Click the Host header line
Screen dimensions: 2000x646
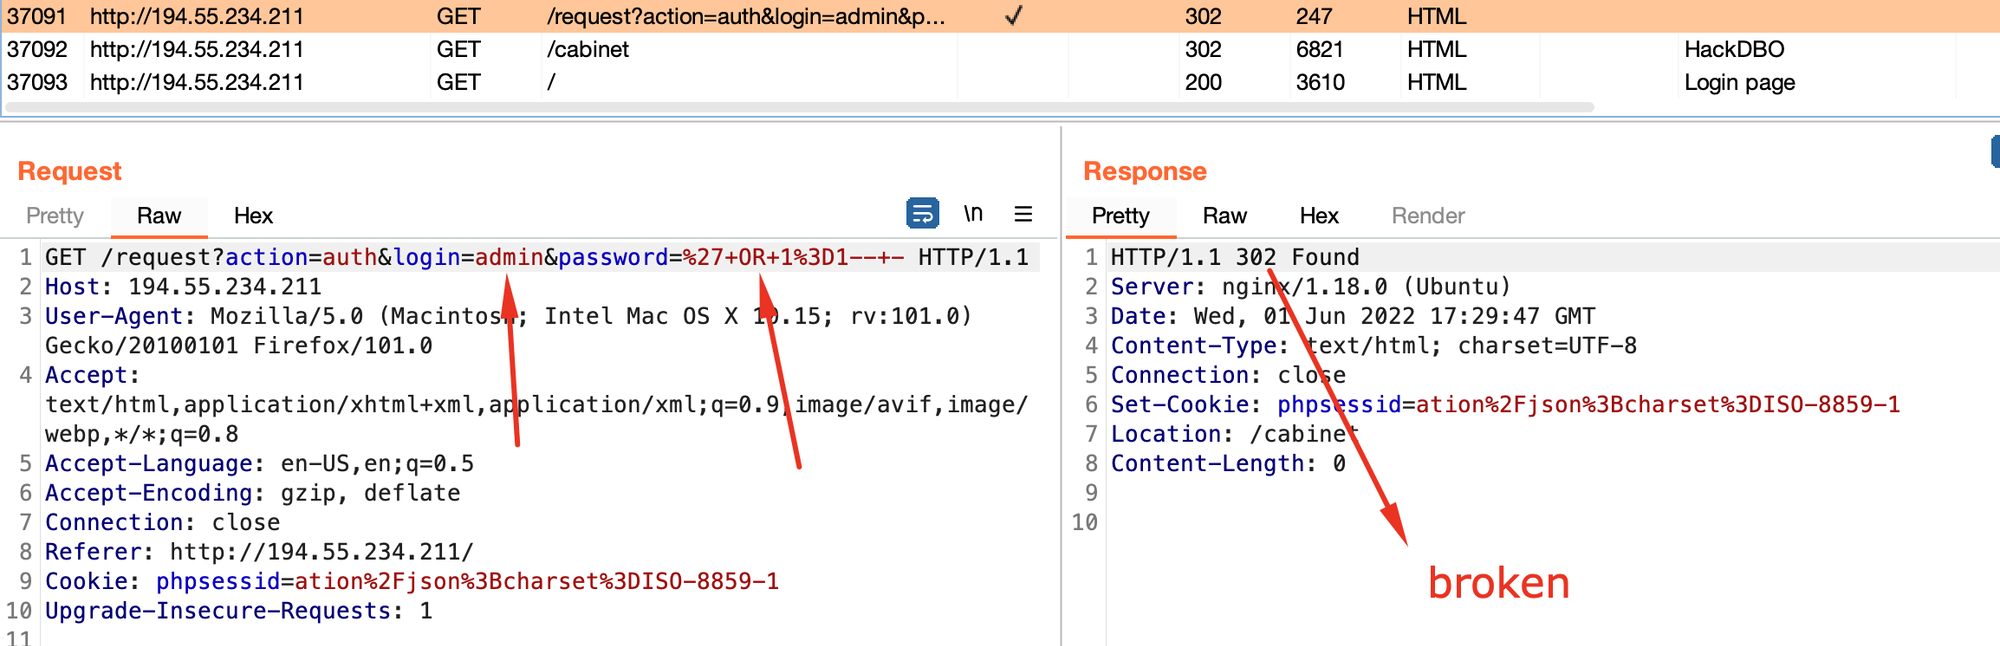[x=183, y=287]
